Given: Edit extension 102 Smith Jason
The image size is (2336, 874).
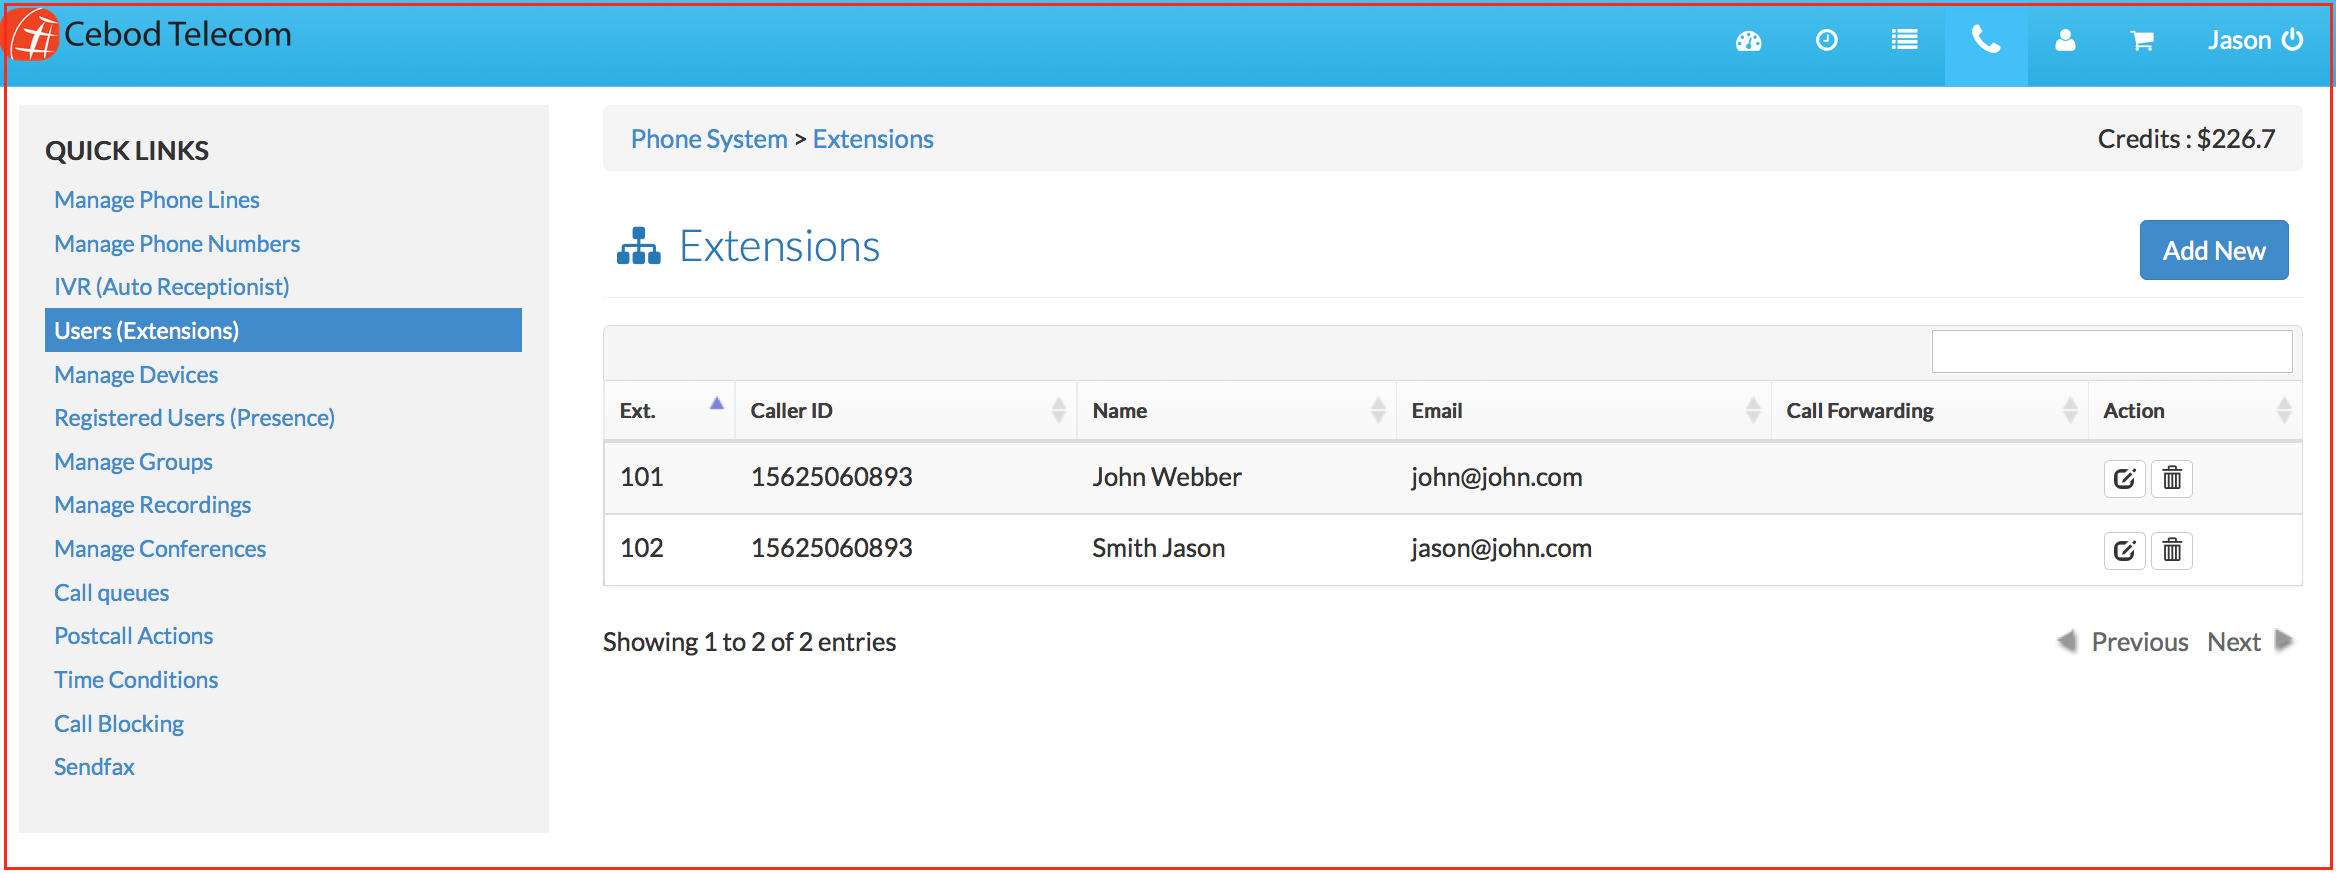Looking at the screenshot, I should (2124, 550).
